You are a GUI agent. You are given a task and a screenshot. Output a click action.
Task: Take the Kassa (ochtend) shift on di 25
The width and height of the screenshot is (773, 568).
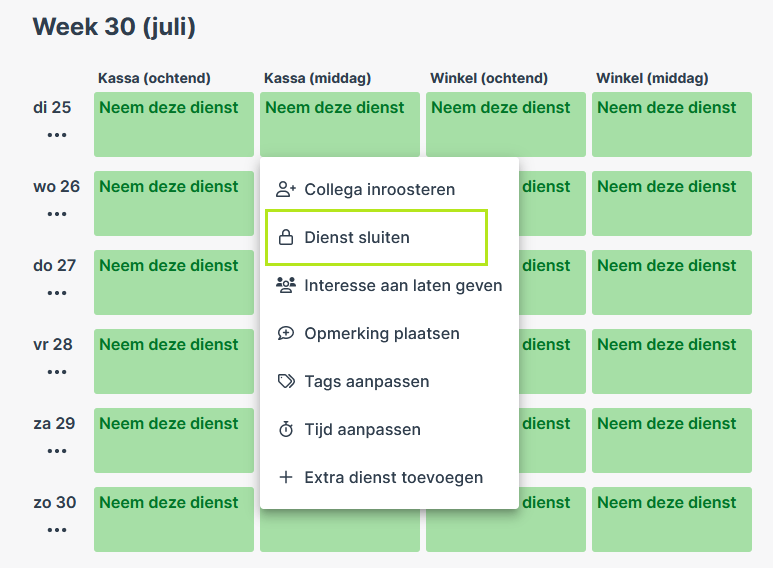(174, 124)
